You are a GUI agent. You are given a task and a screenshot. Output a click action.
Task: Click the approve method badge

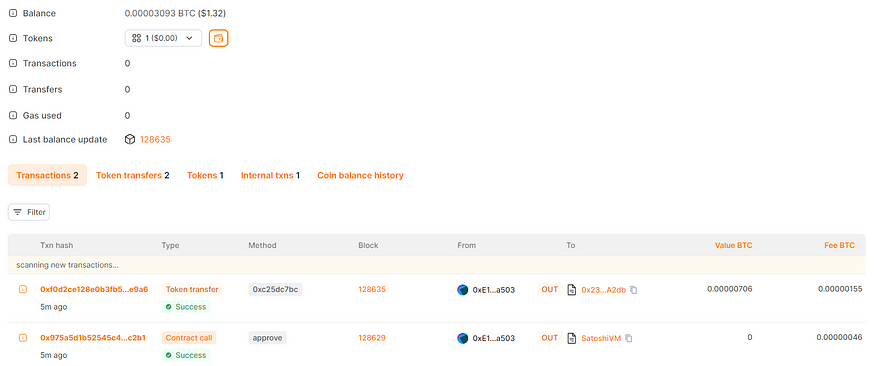[x=267, y=338]
